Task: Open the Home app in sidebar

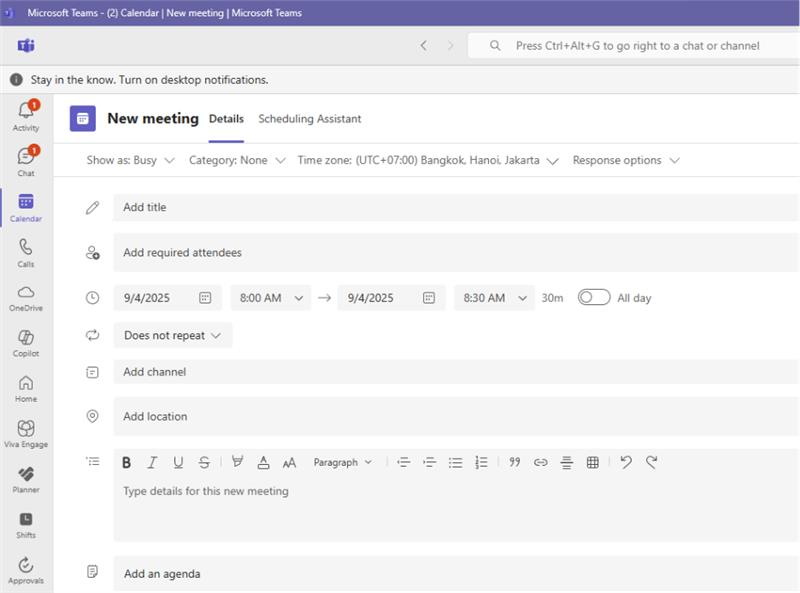Action: (26, 388)
